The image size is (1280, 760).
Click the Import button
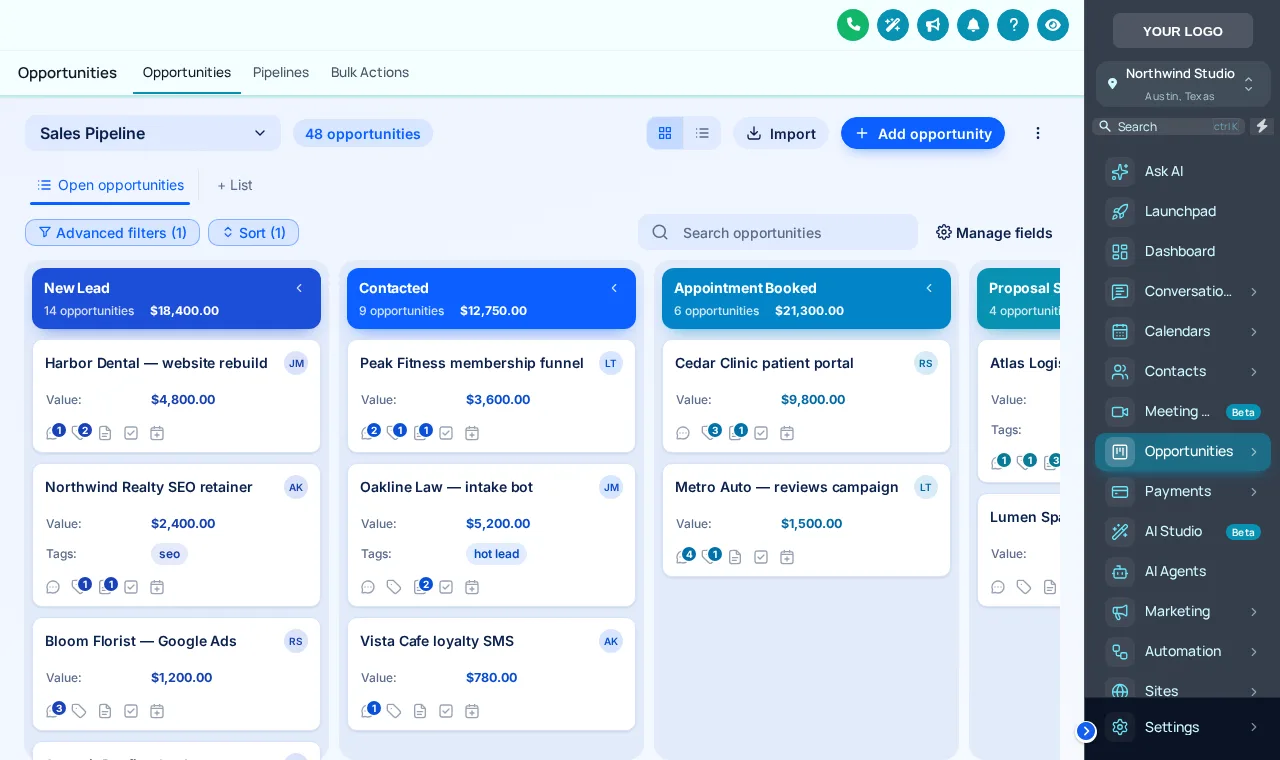point(781,133)
